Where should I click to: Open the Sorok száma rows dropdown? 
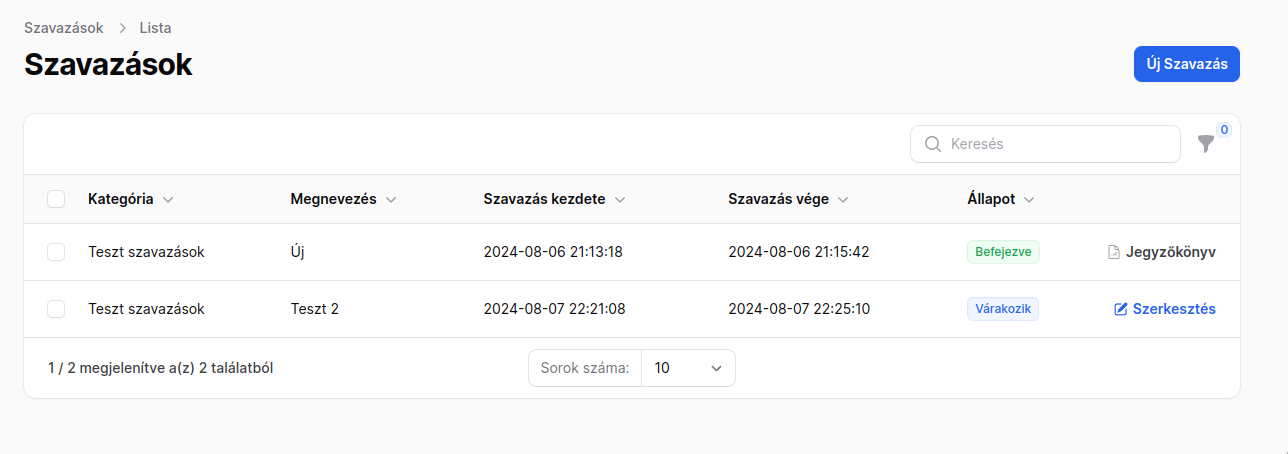point(688,368)
